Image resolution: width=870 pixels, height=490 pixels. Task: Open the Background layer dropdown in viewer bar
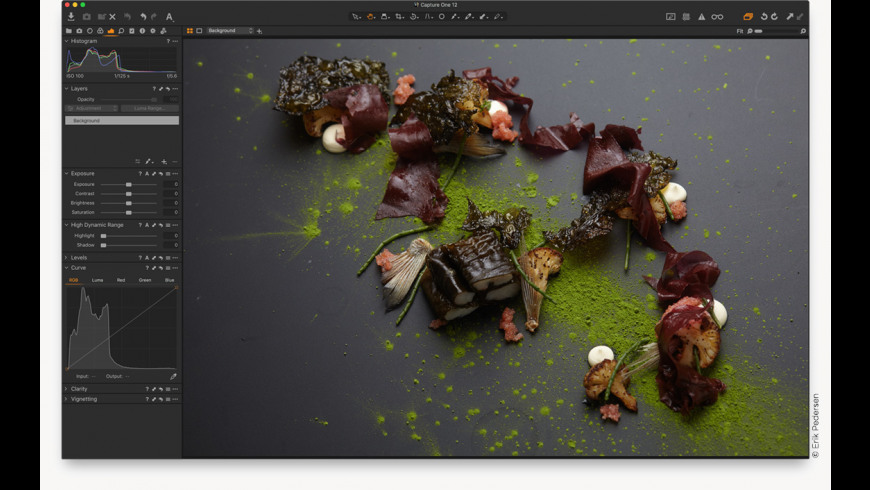click(x=230, y=31)
